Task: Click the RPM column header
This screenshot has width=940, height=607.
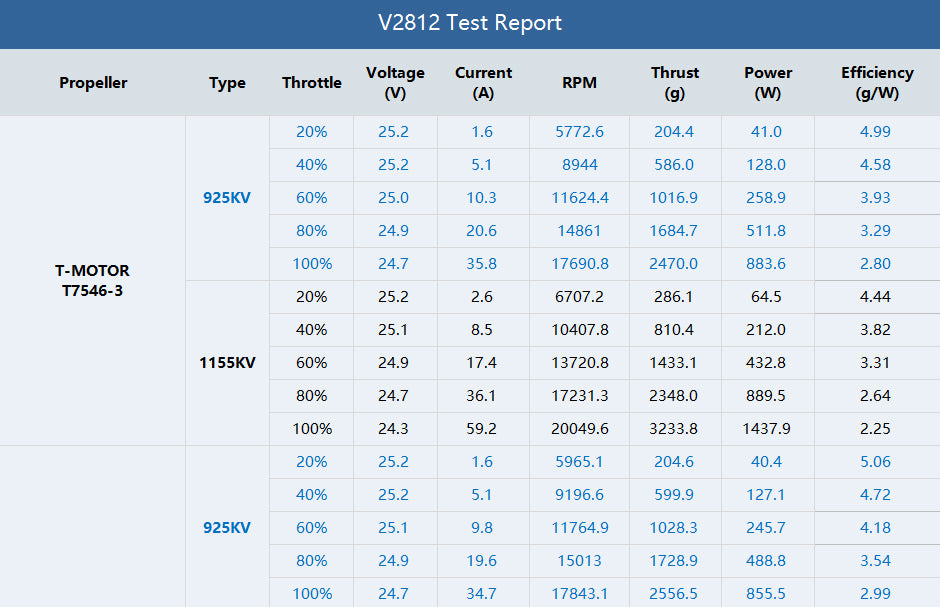Action: (579, 83)
